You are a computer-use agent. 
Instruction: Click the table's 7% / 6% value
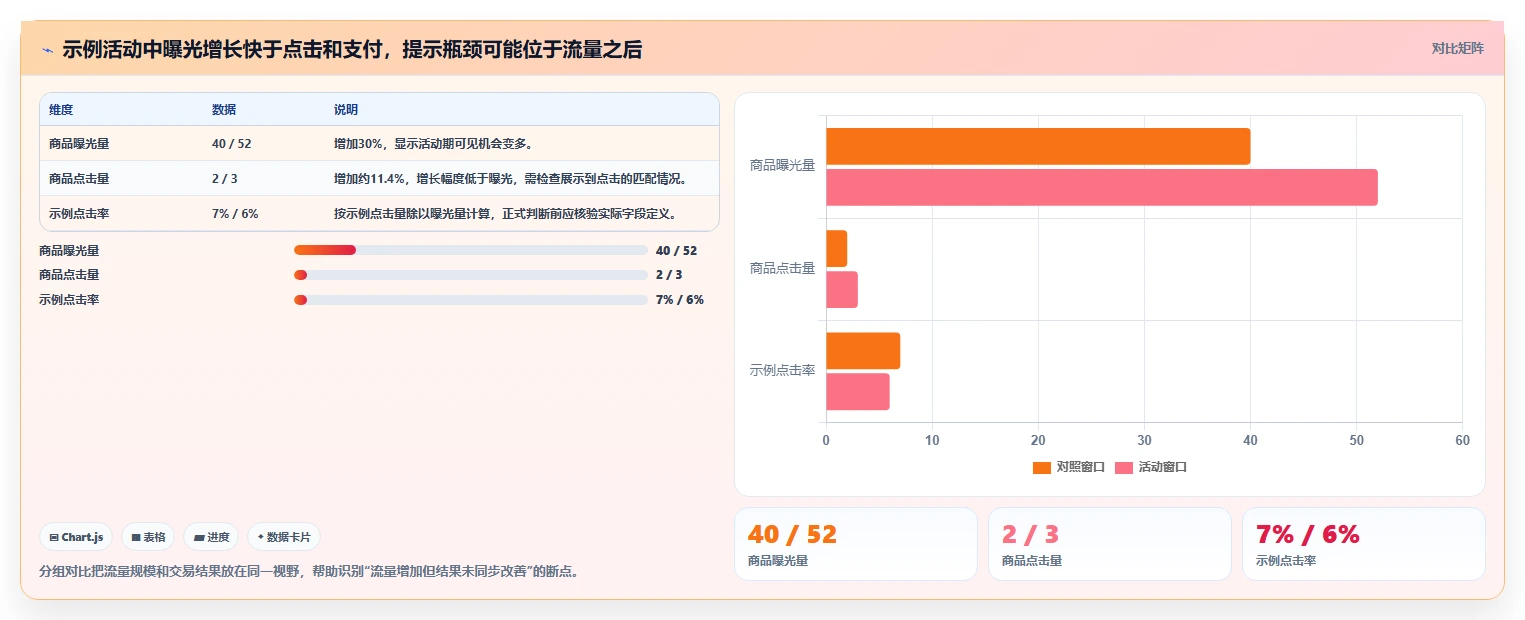point(235,214)
